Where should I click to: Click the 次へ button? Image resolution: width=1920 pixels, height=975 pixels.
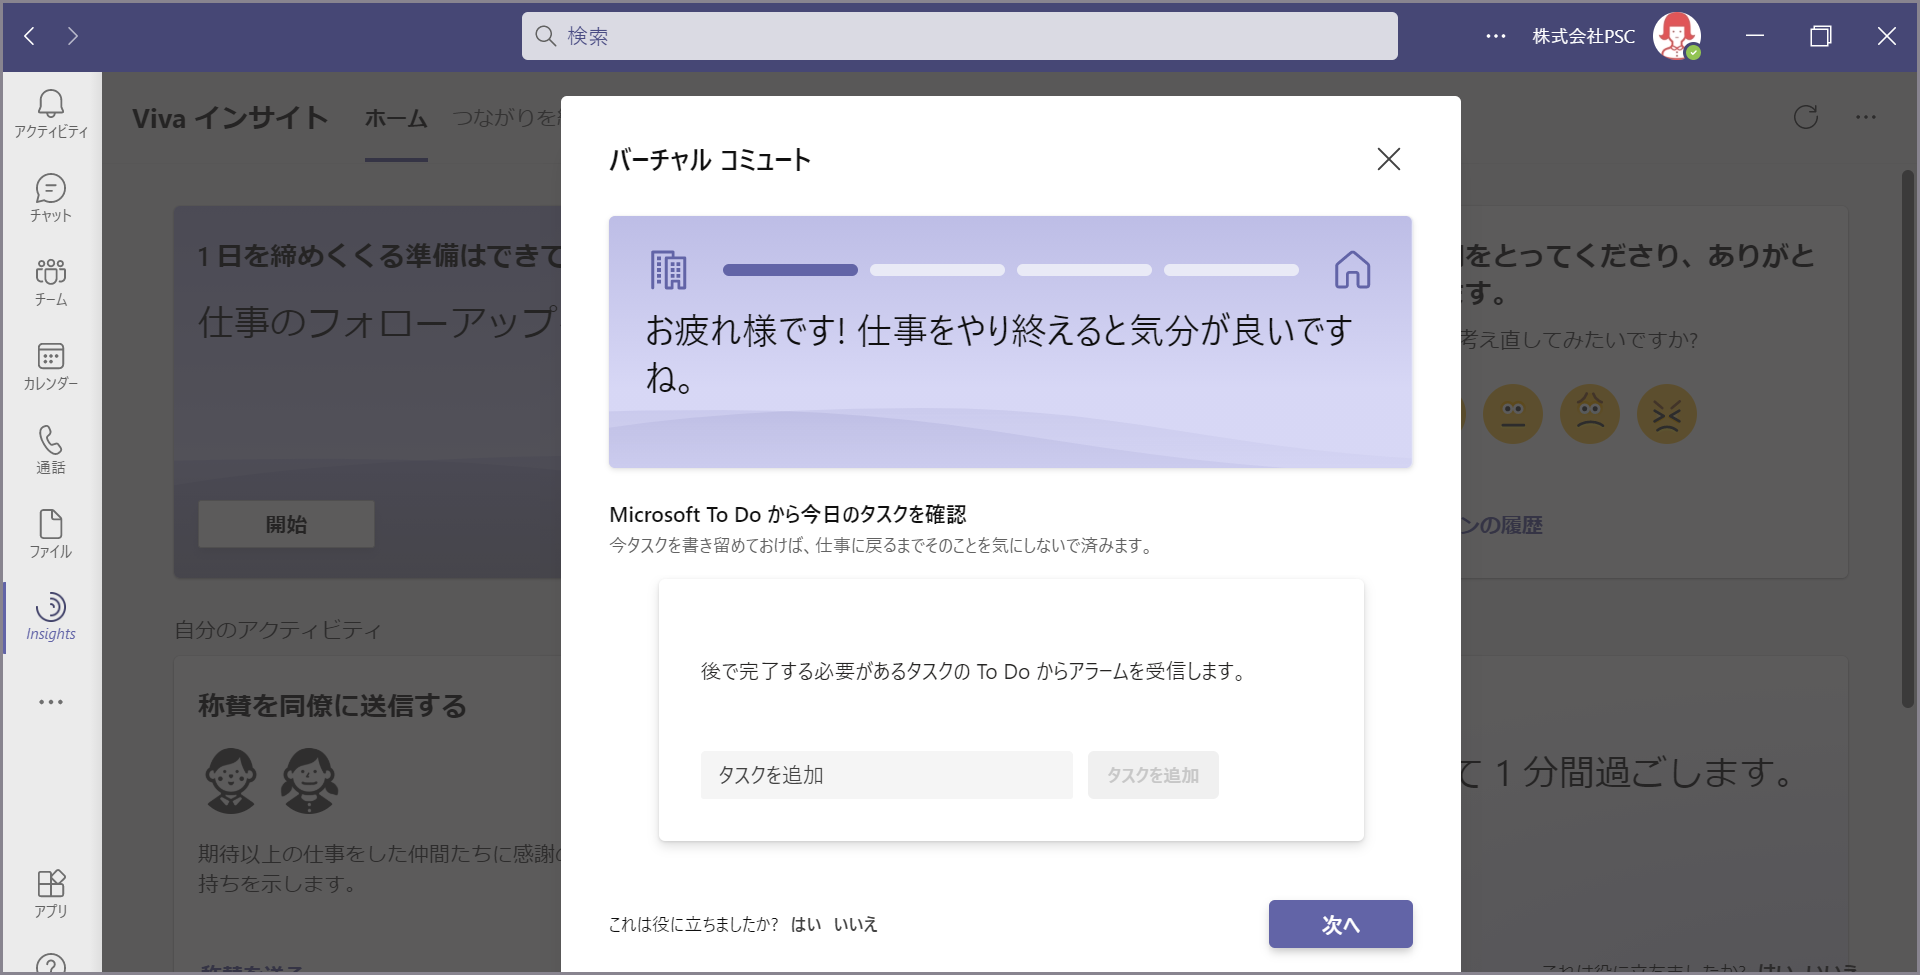click(1341, 924)
